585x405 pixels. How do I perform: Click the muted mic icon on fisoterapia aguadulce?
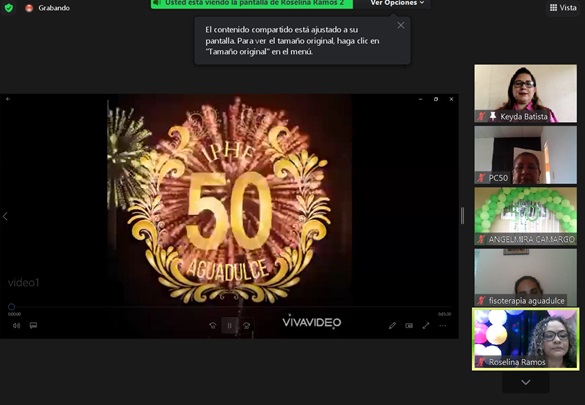[481, 300]
